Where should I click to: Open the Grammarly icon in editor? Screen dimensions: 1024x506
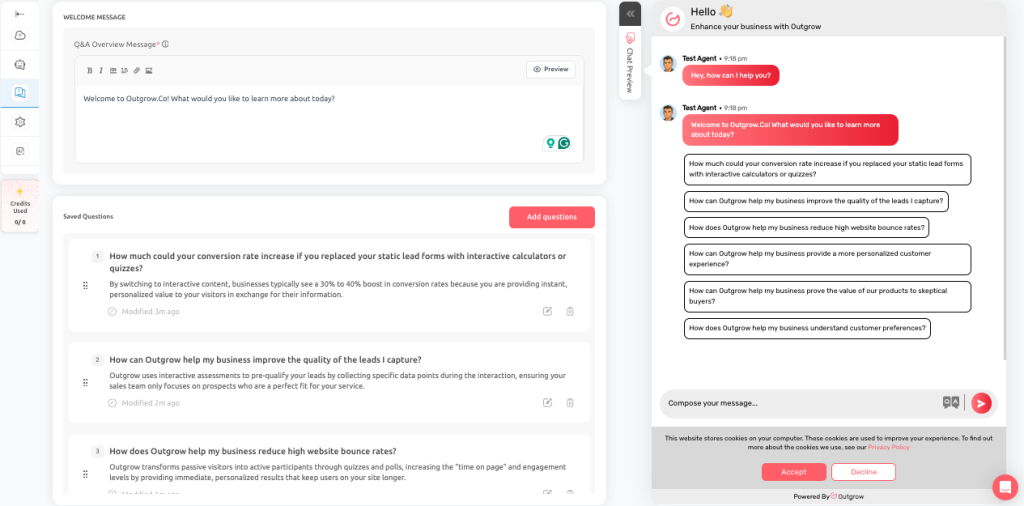[564, 143]
